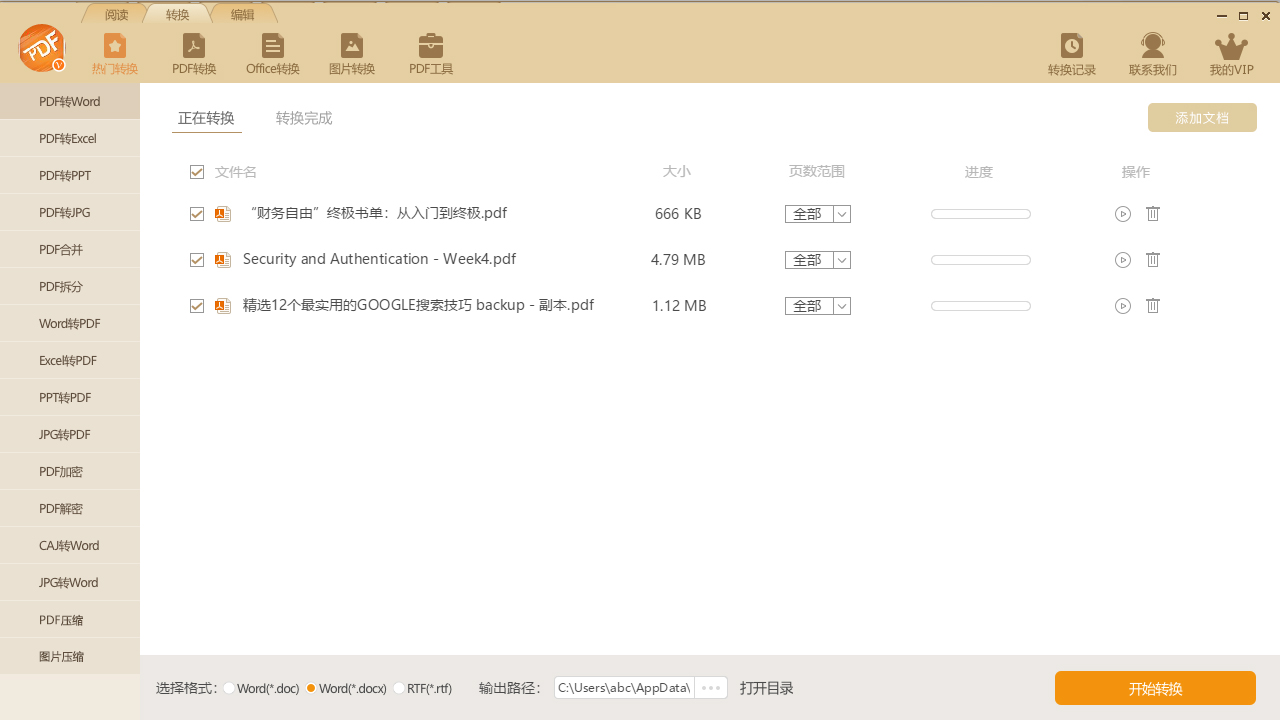This screenshot has width=1280, height=720.
Task: Open the 热门转换 star icon category
Action: pyautogui.click(x=115, y=54)
